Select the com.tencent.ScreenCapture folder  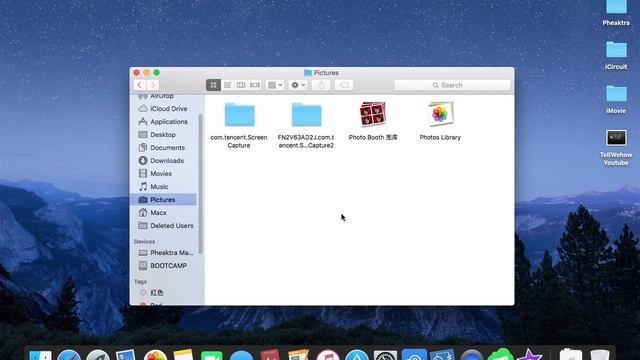239,125
